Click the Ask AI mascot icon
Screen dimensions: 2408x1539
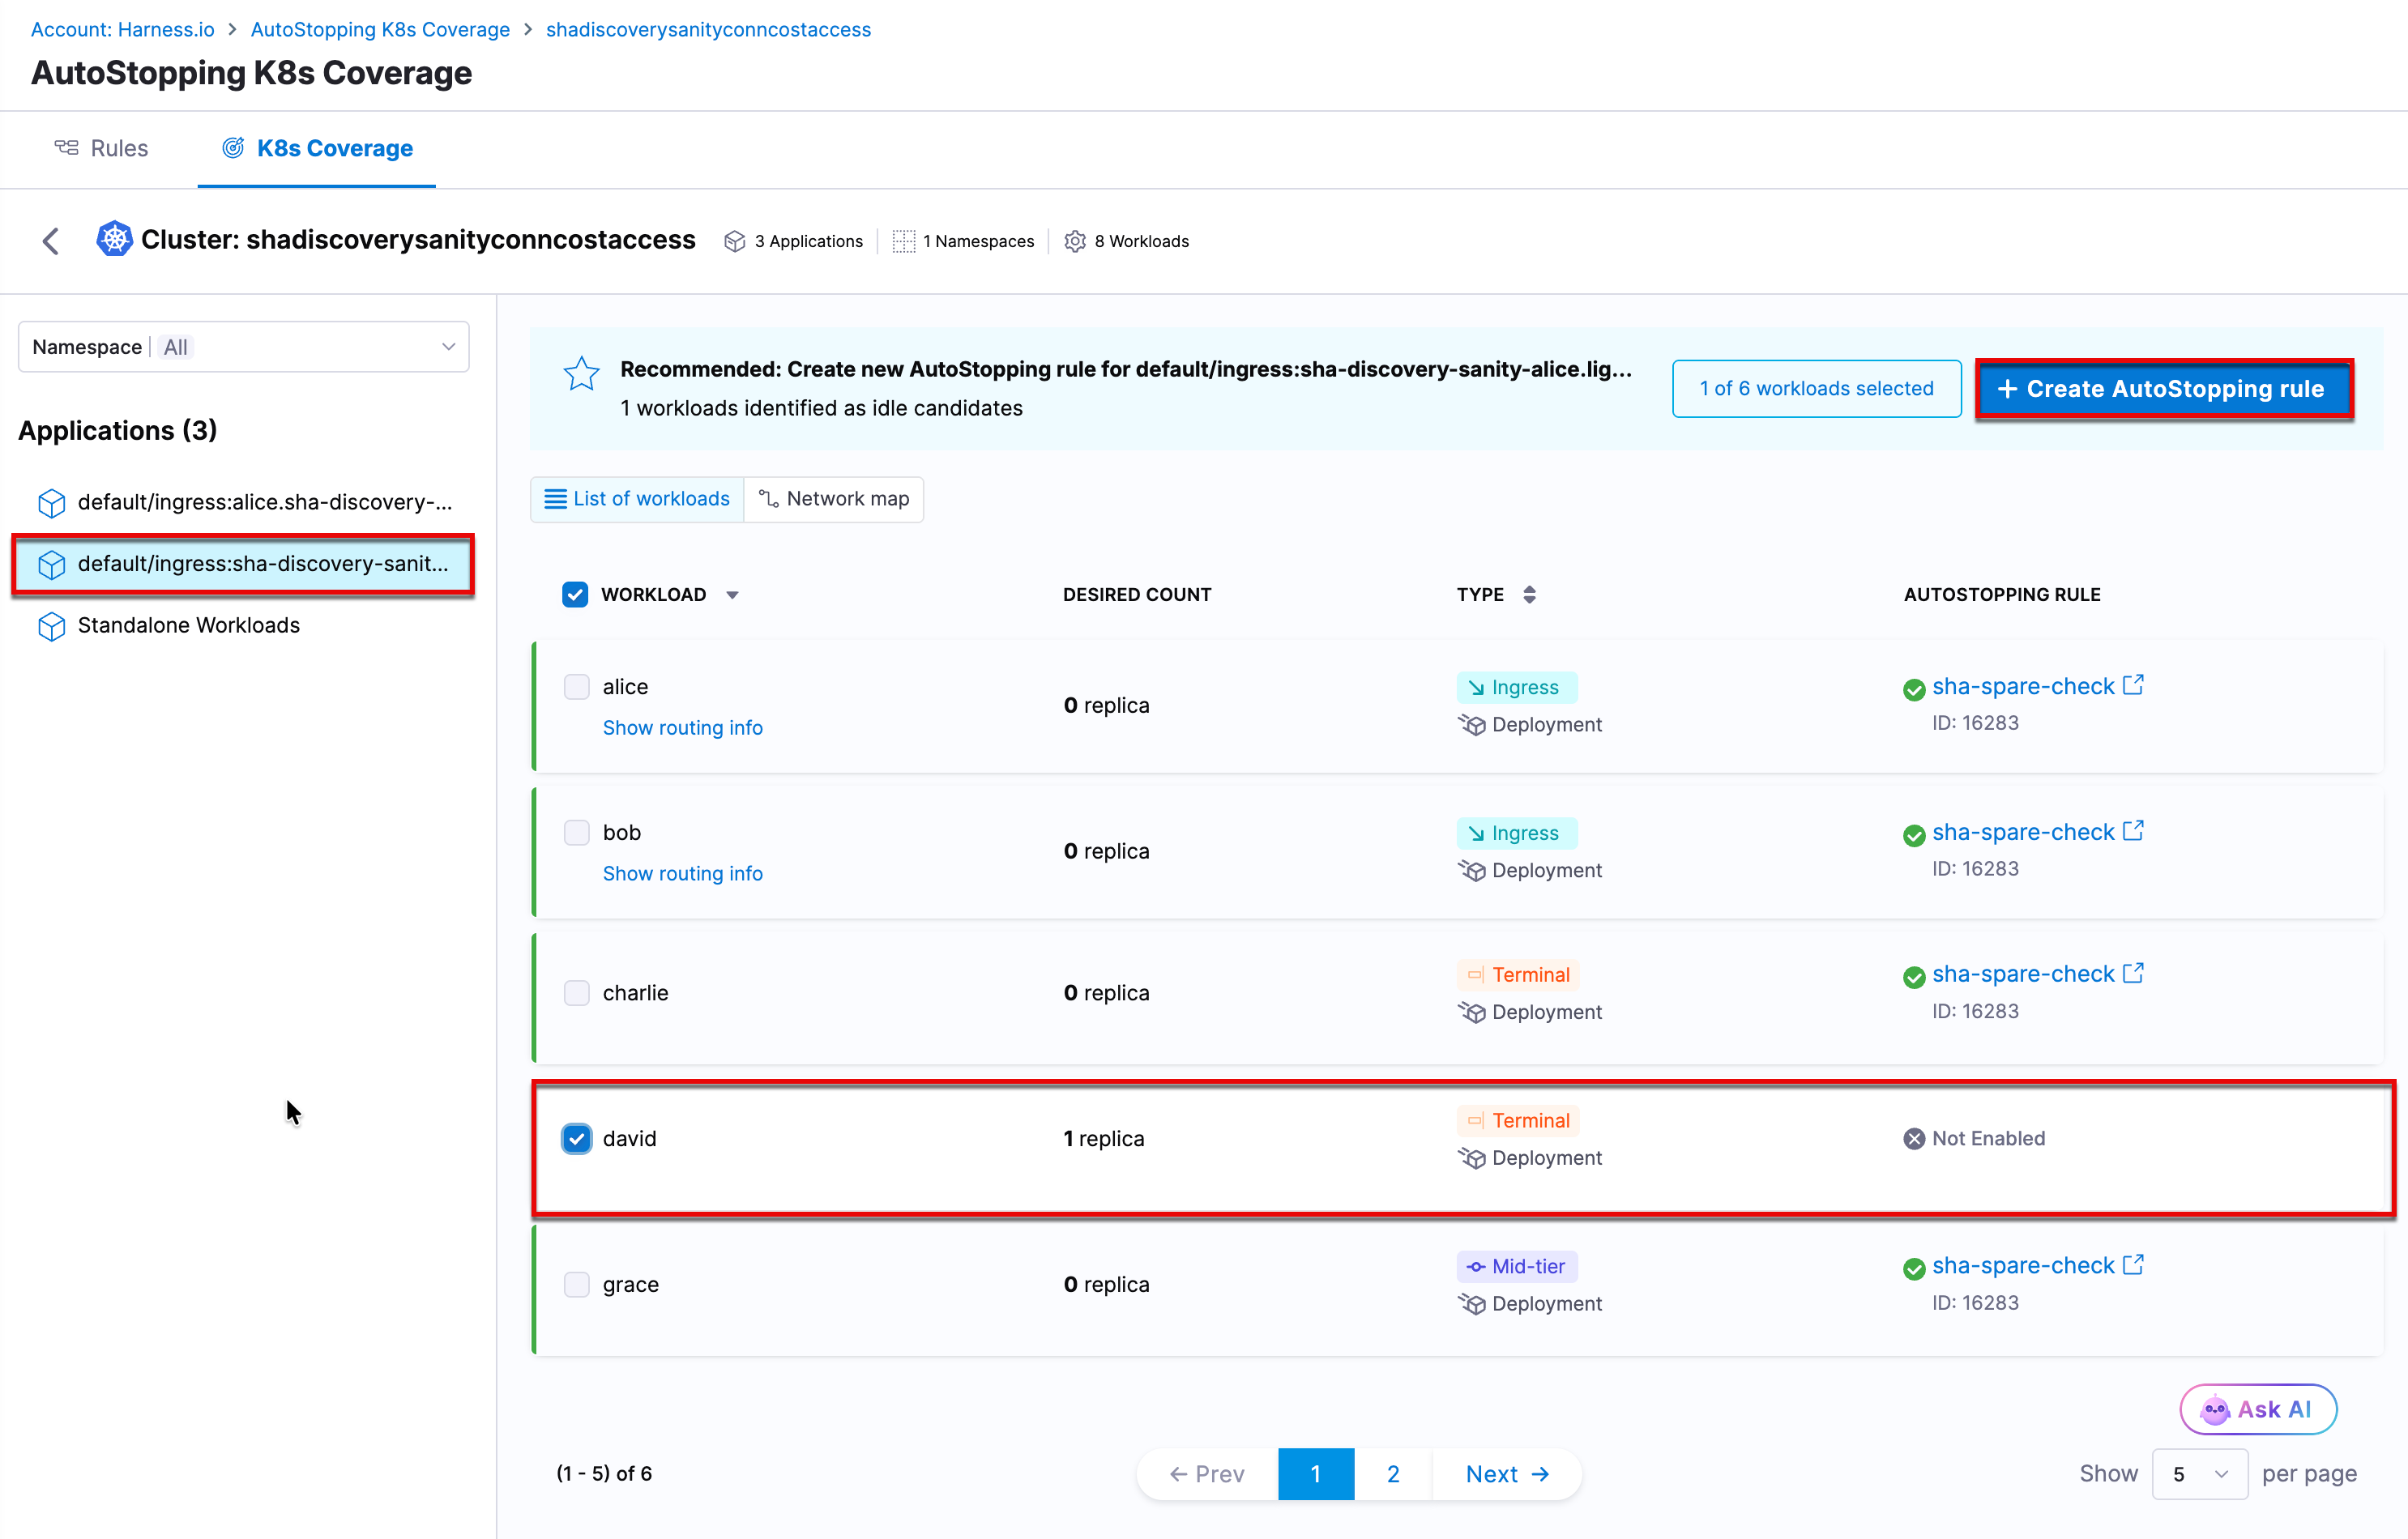[2215, 1410]
